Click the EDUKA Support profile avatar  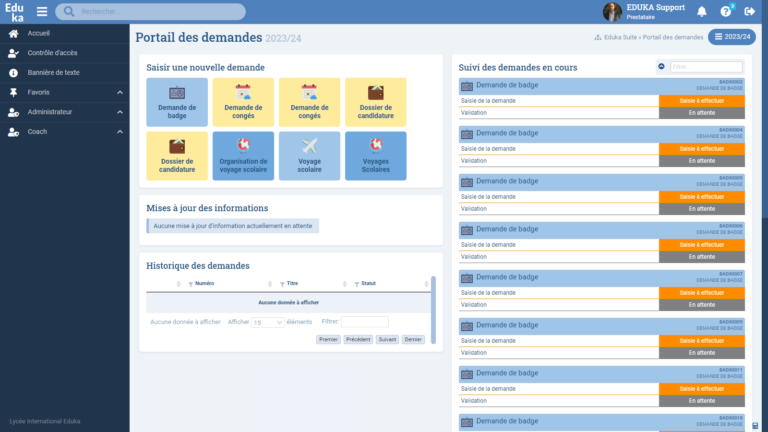point(612,12)
